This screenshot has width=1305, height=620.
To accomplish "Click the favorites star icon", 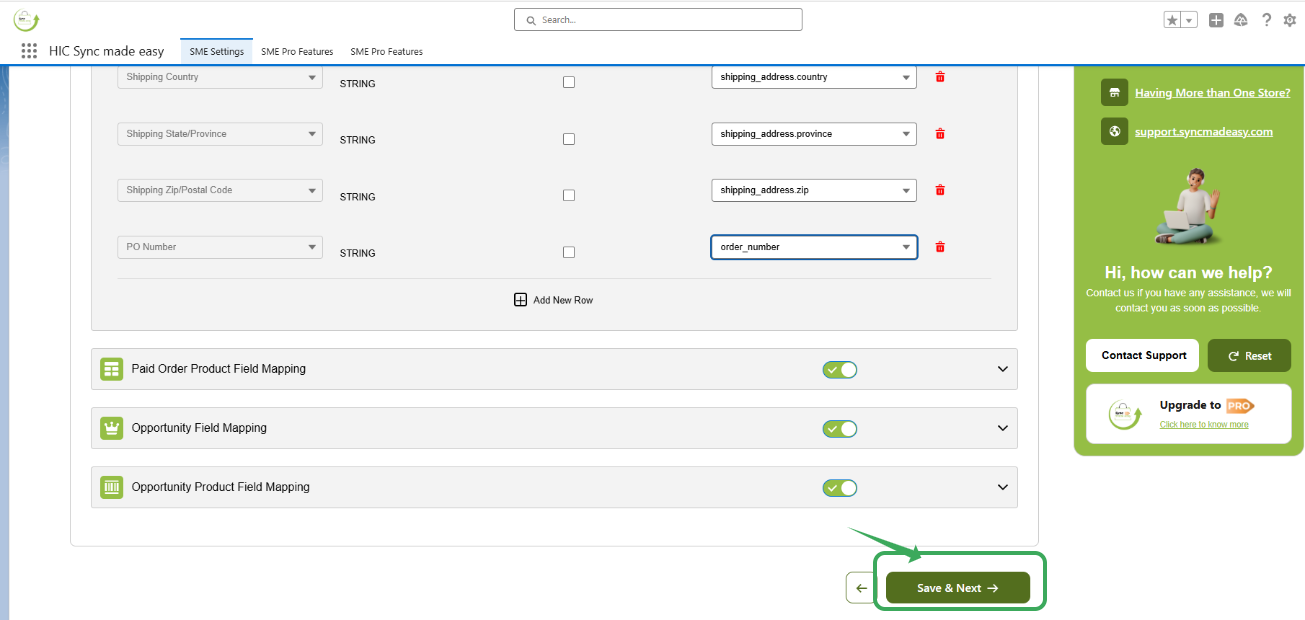I will coord(1172,20).
